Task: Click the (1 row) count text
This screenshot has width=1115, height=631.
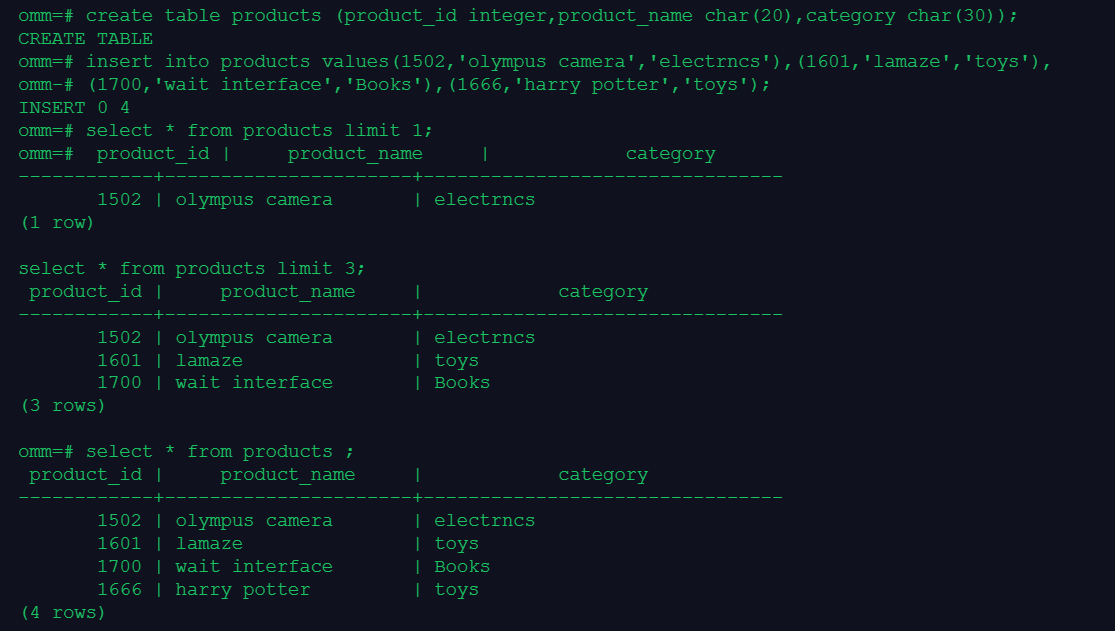Action: (x=57, y=223)
